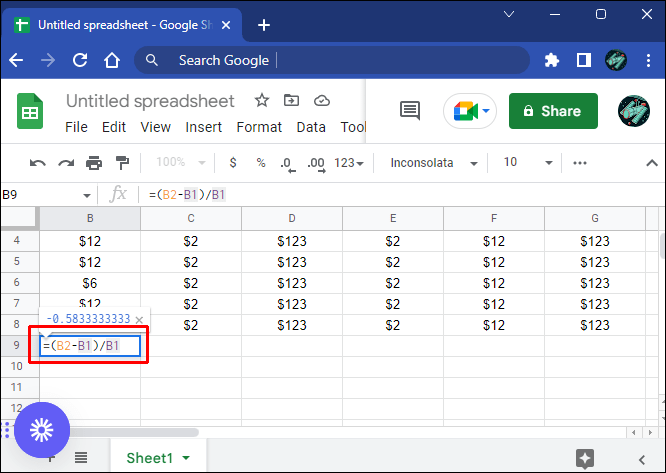Open the Format menu
This screenshot has height=473, width=666.
coord(259,127)
